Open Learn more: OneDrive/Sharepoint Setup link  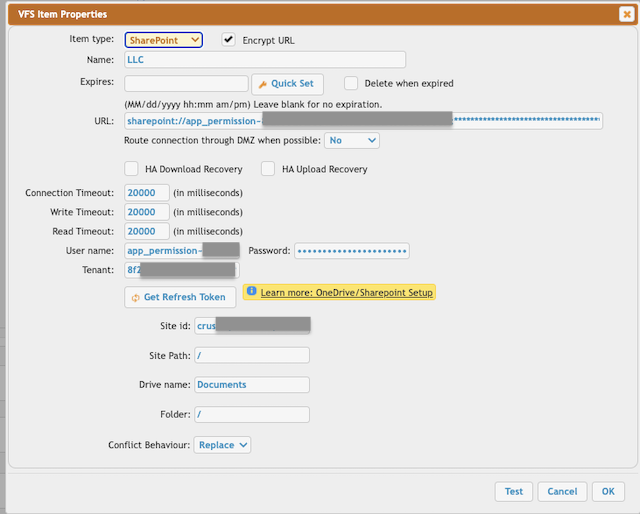[347, 293]
